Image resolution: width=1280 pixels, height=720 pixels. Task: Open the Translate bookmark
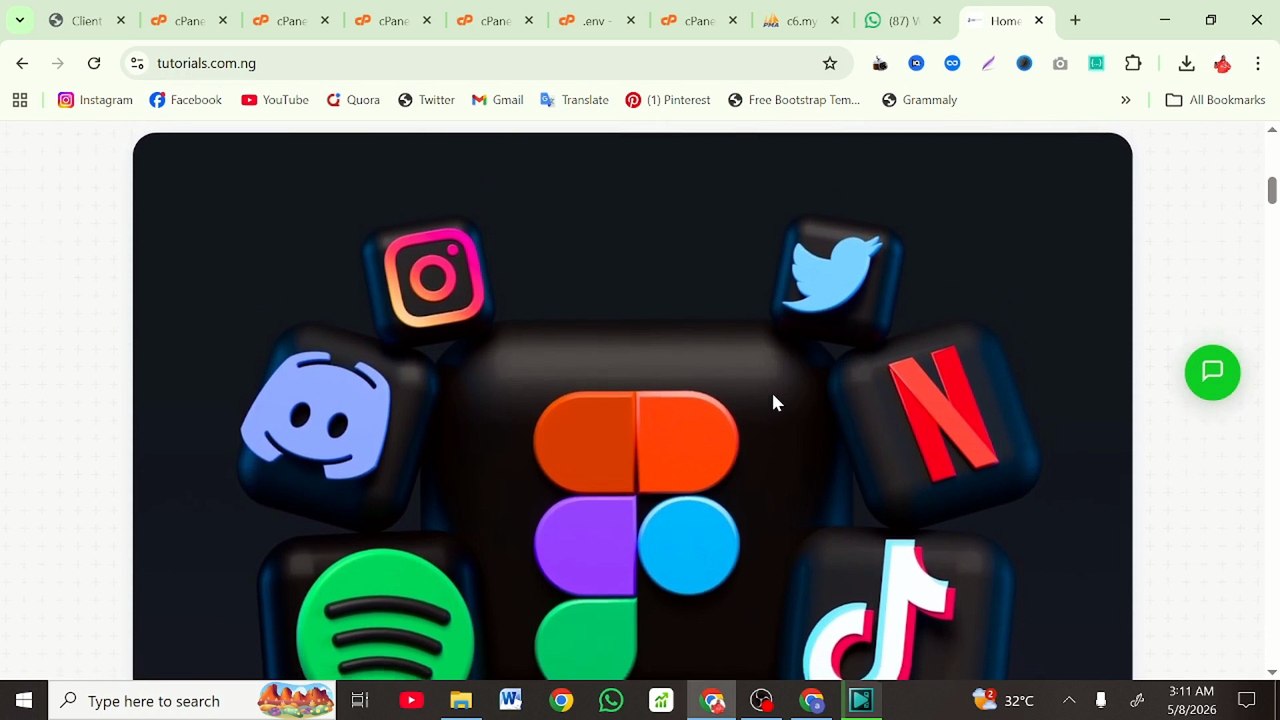tap(575, 100)
